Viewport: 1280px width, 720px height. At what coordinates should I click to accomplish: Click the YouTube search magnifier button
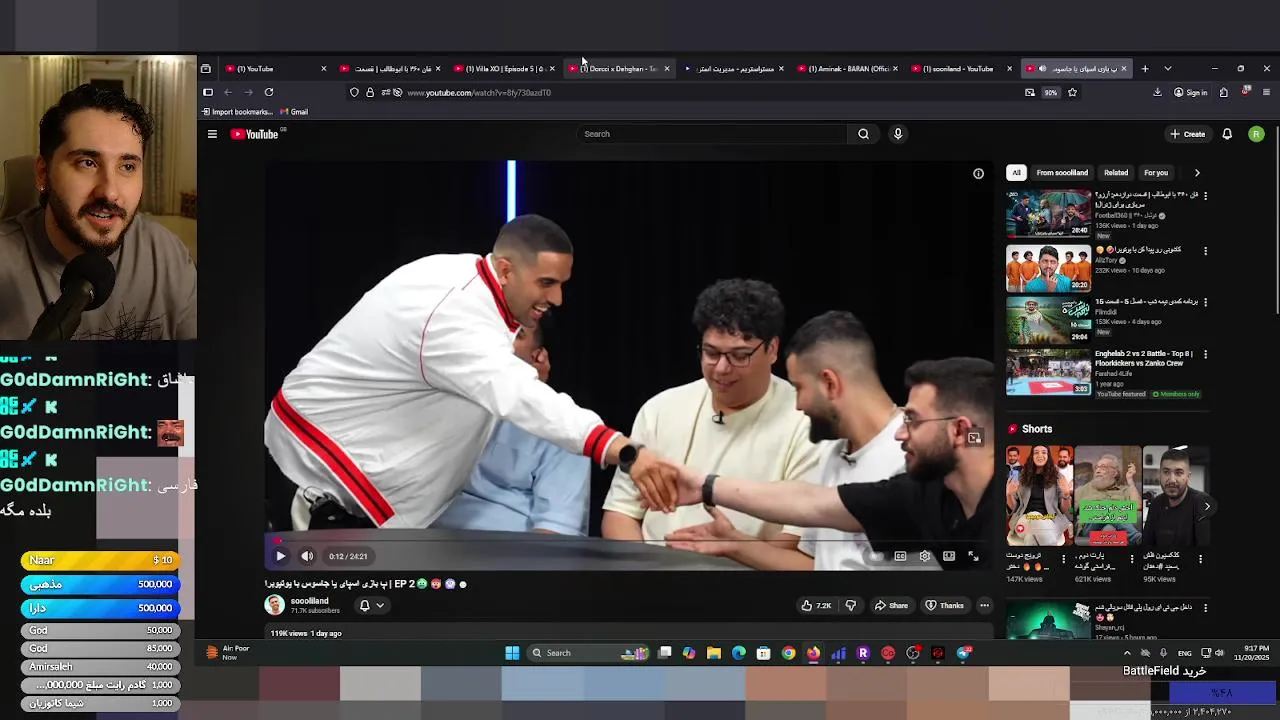coord(864,134)
